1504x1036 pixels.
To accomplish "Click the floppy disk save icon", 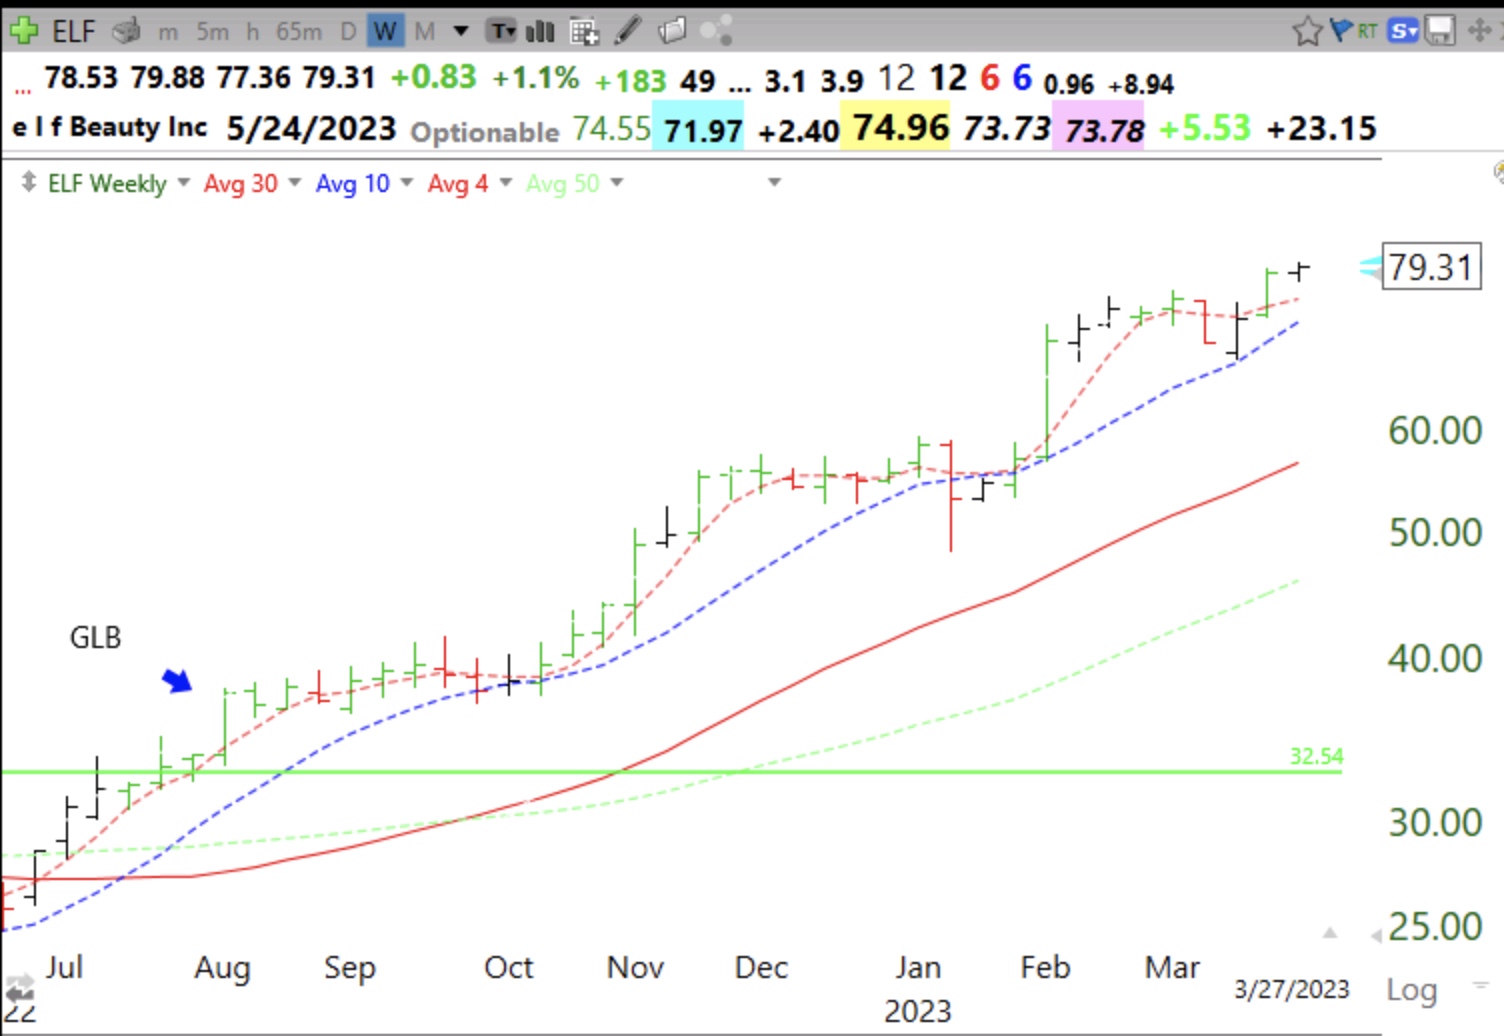I will coord(1440,31).
